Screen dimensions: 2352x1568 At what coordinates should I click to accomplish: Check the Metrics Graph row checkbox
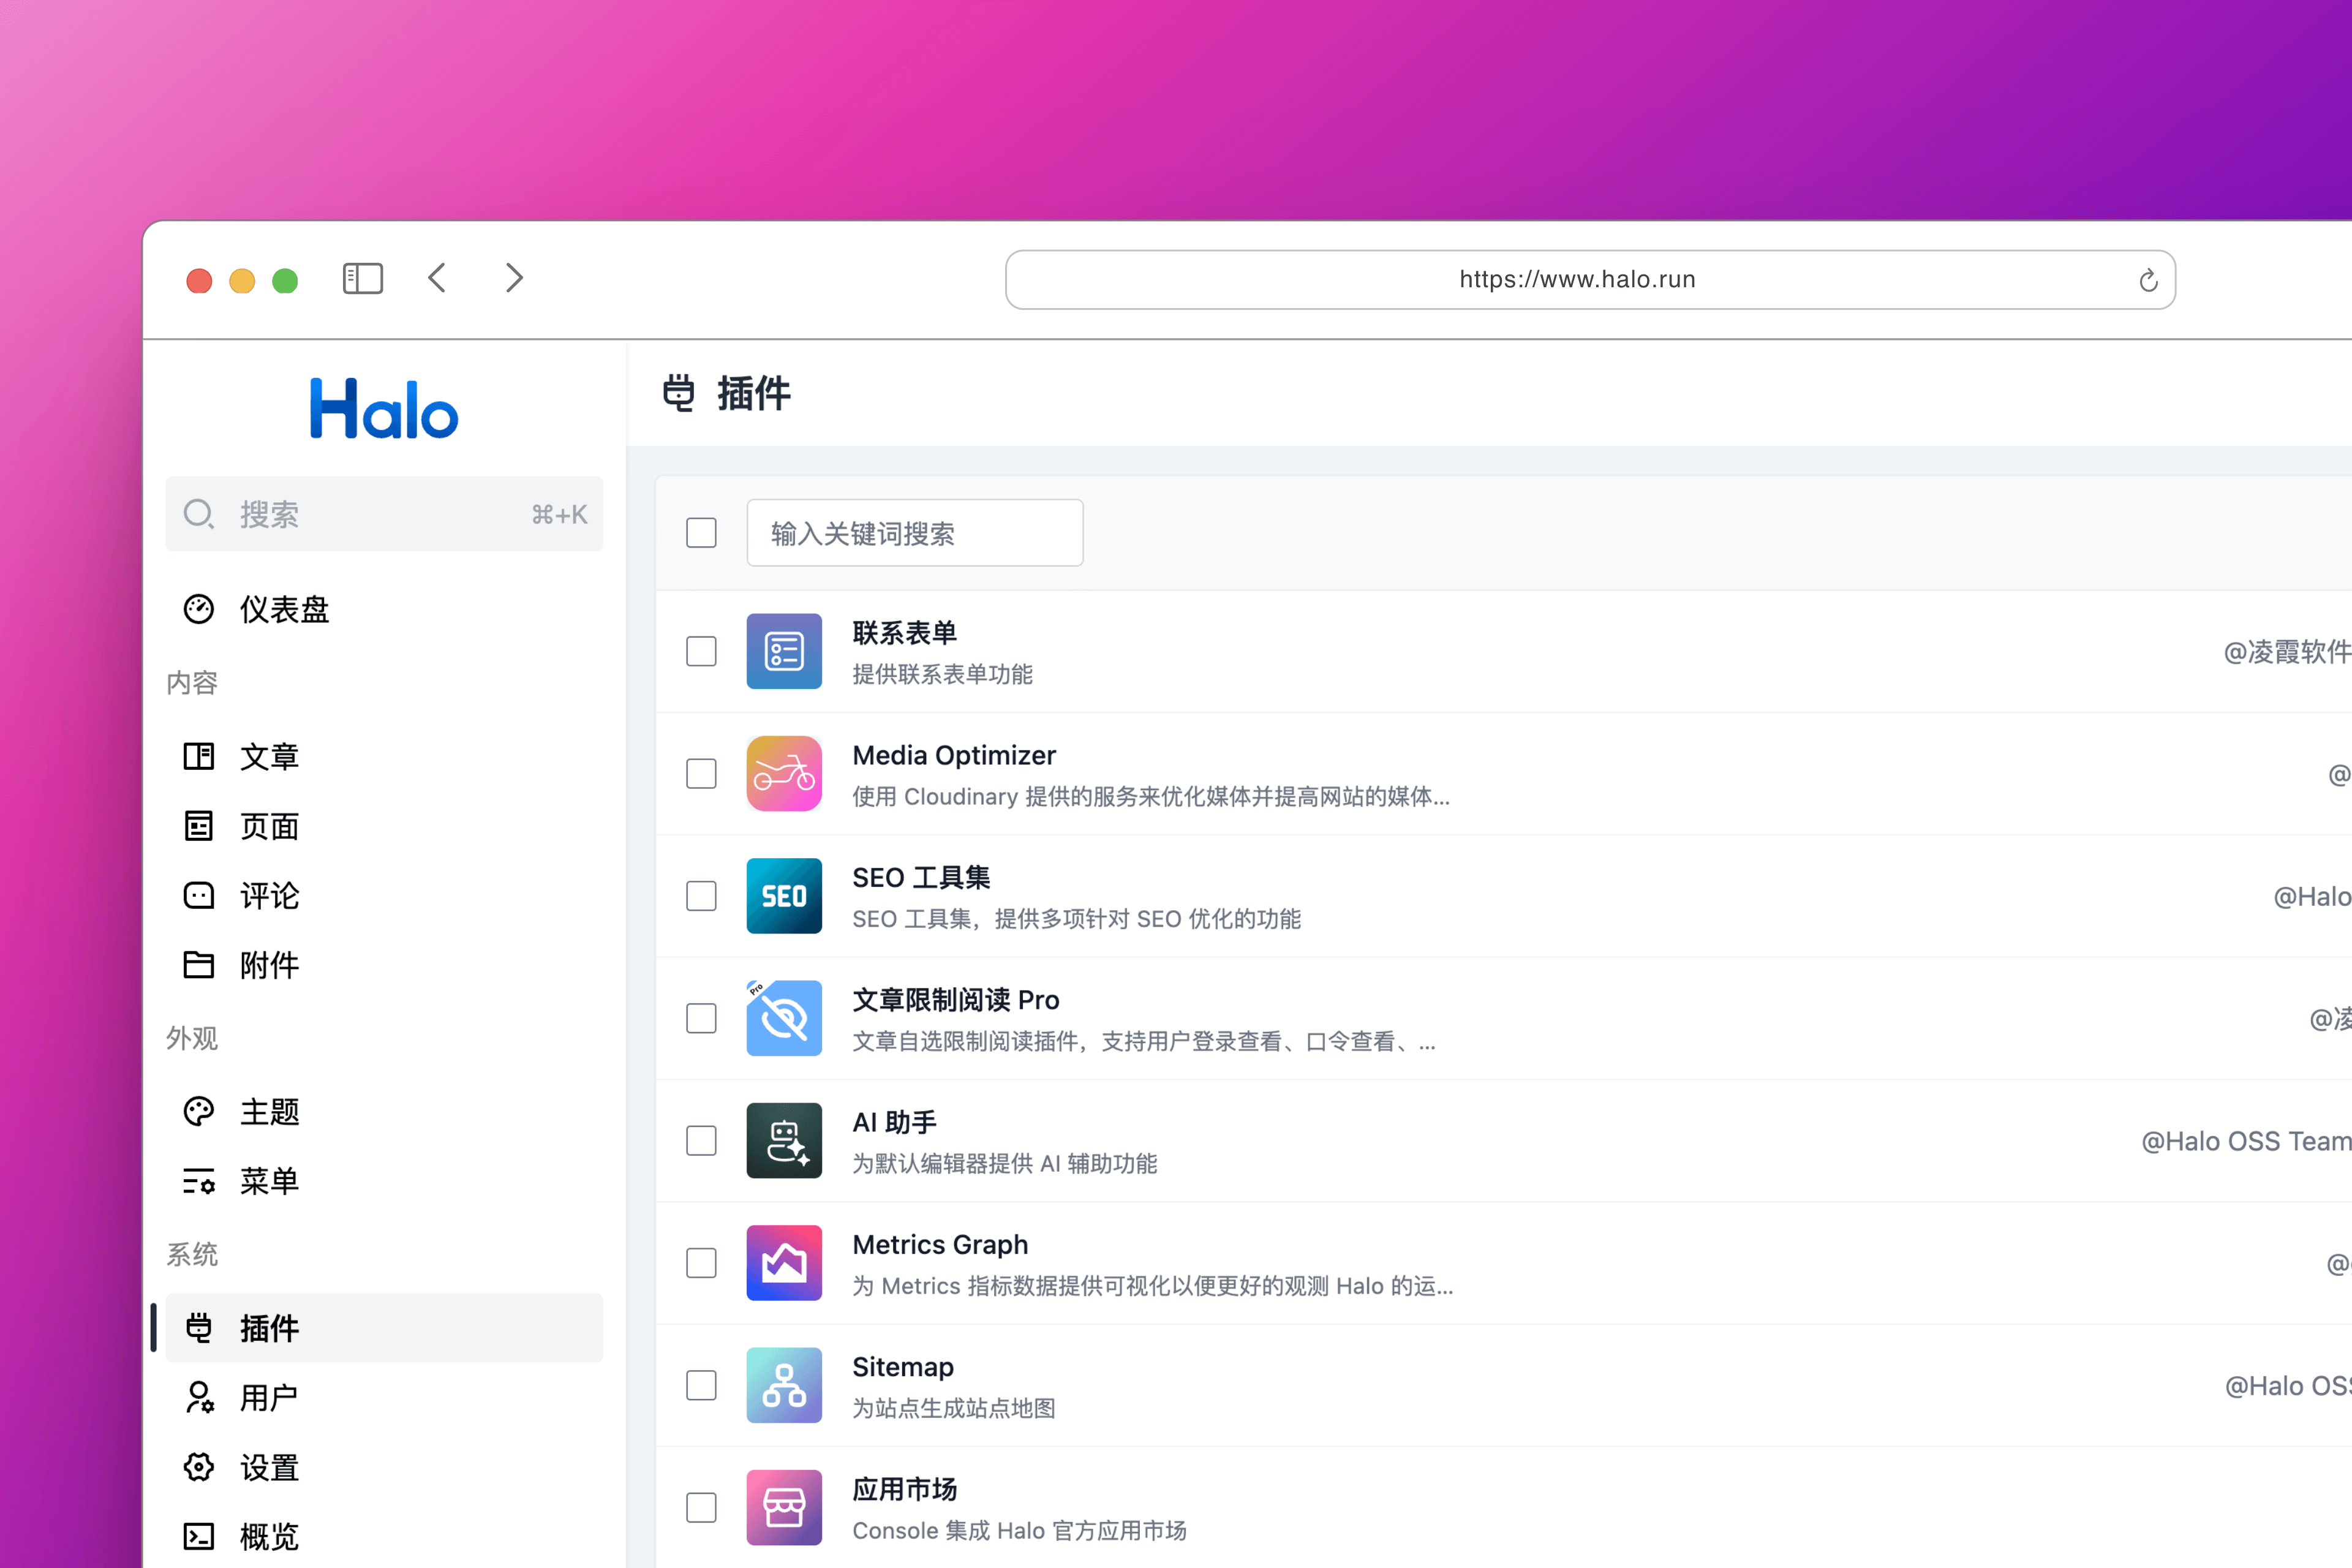coord(701,1263)
